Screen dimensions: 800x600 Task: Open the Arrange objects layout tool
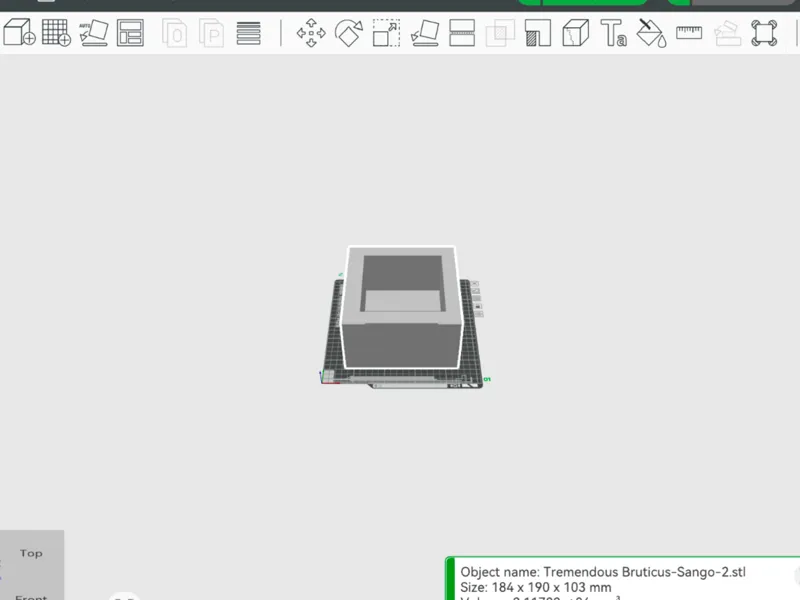(130, 33)
